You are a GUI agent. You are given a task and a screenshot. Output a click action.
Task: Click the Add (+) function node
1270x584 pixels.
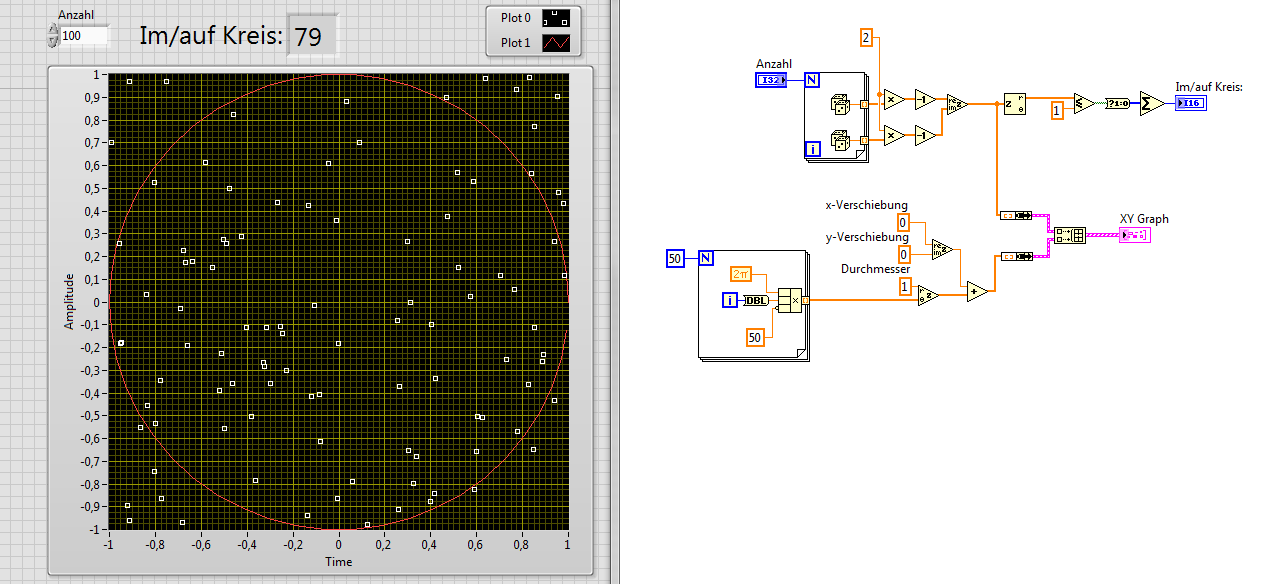(977, 291)
